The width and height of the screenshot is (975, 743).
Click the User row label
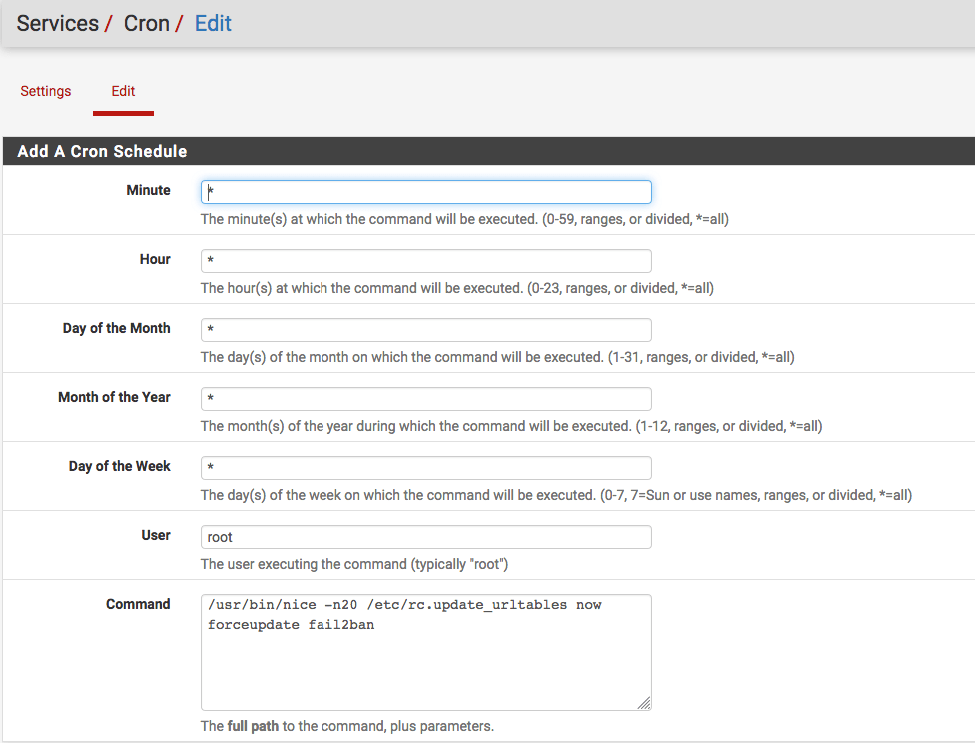[x=156, y=535]
